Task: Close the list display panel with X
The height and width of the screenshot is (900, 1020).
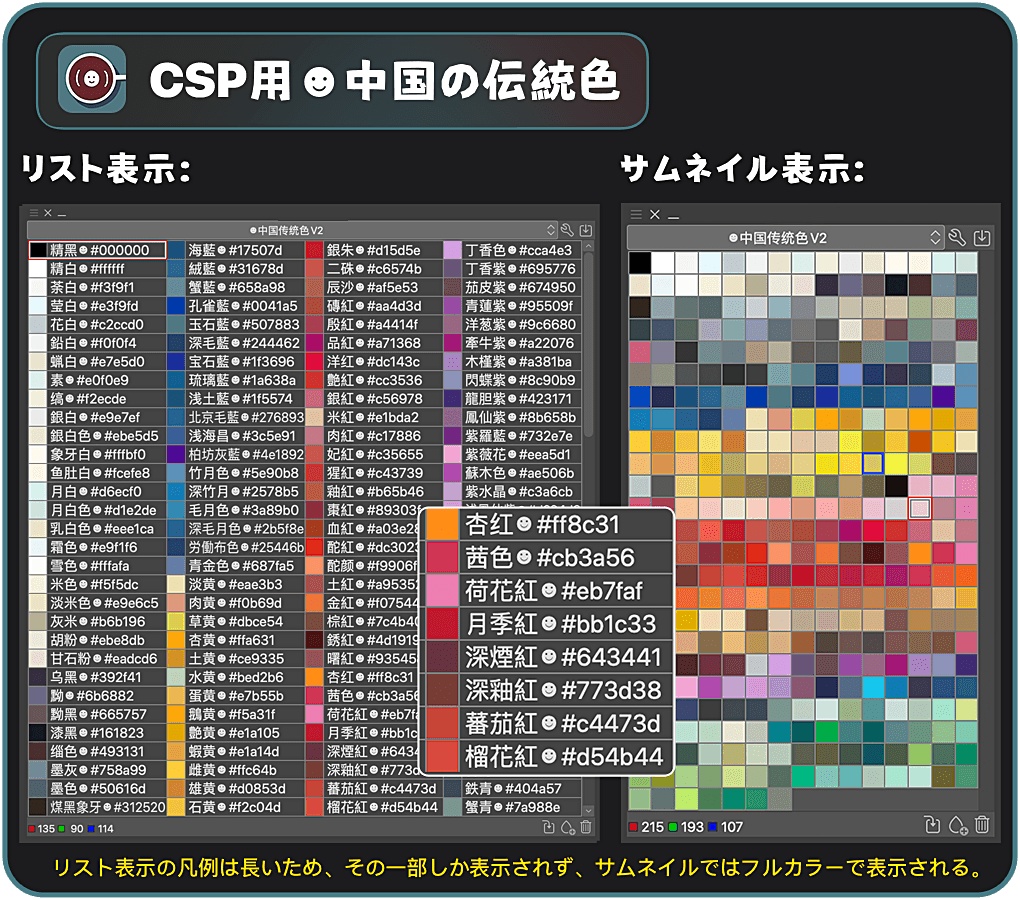Action: (x=47, y=213)
